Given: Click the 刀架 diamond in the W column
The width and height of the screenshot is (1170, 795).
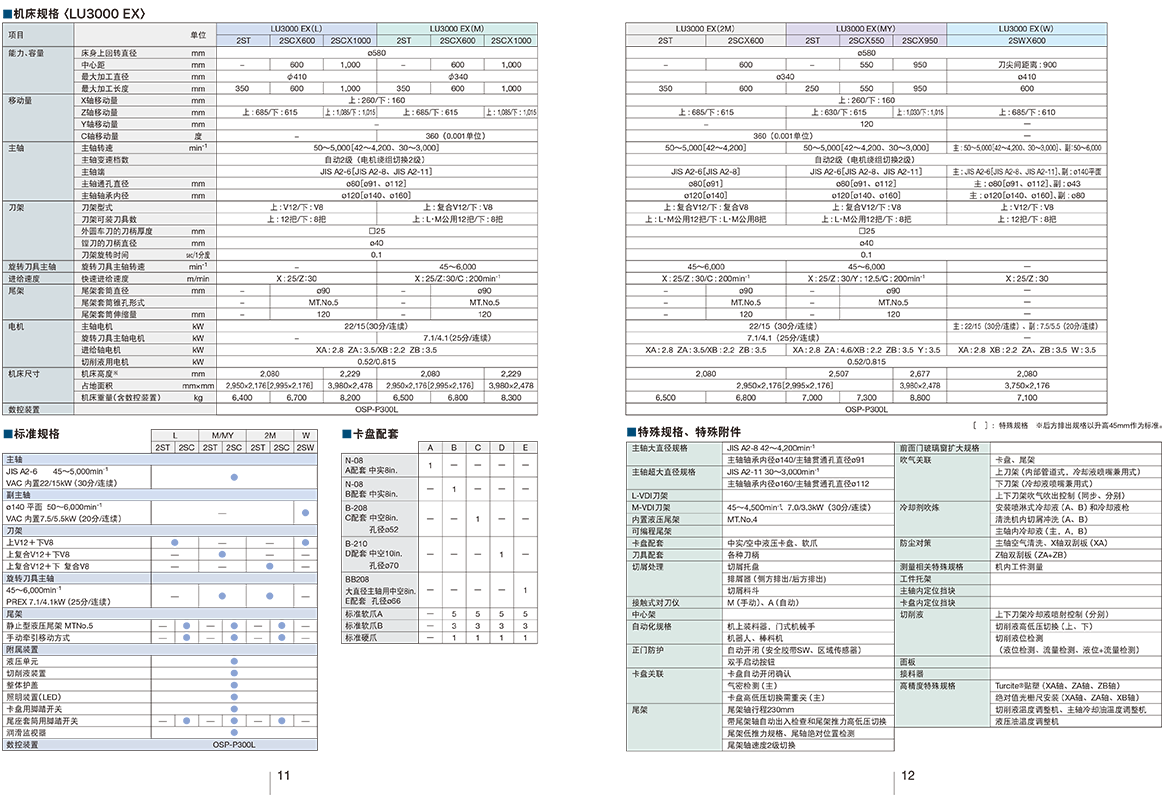Looking at the screenshot, I should pos(305,542).
